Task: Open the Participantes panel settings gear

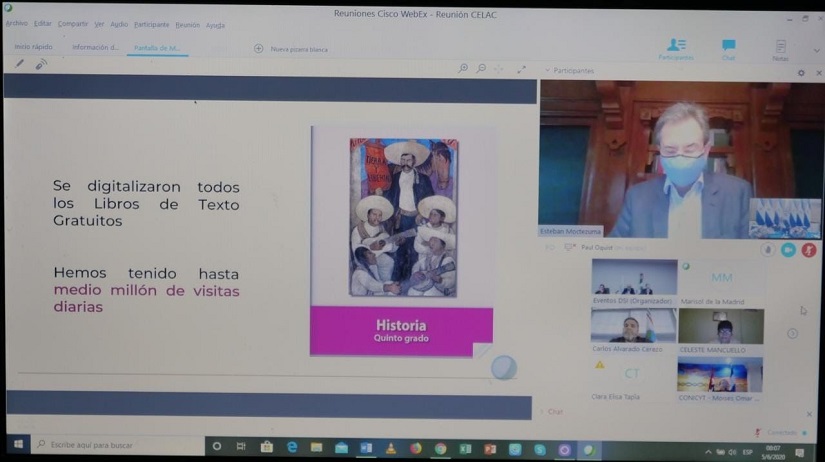Action: [x=801, y=73]
